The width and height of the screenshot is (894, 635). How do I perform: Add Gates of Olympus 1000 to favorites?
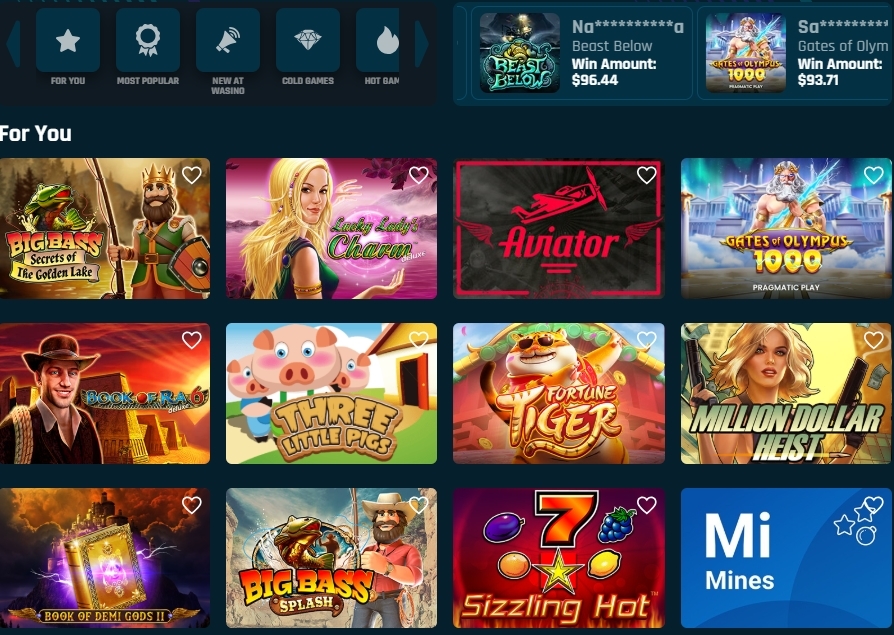click(x=873, y=175)
